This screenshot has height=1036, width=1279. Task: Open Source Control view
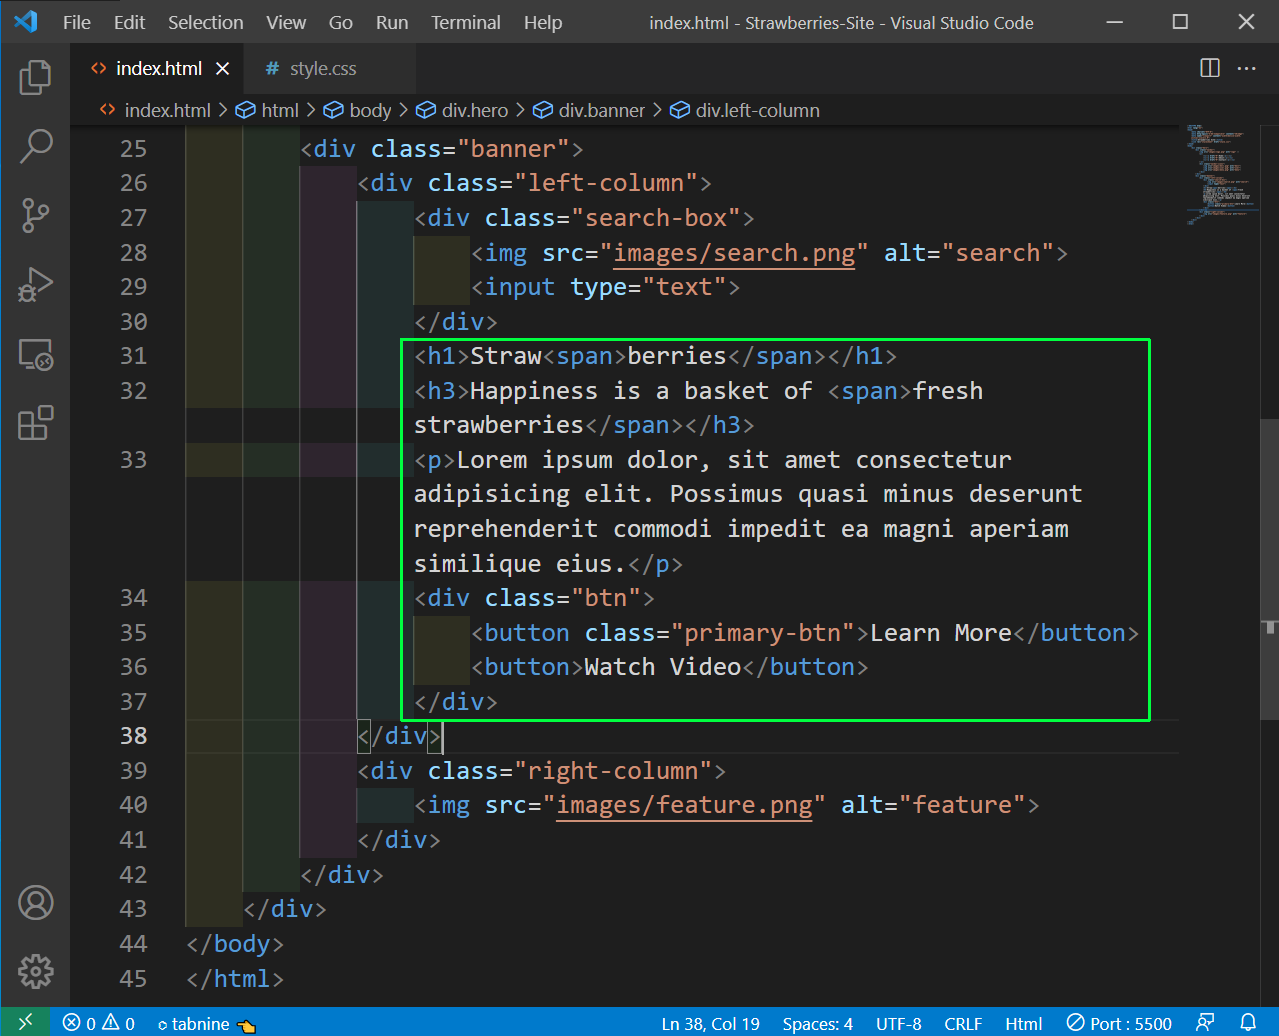point(35,215)
